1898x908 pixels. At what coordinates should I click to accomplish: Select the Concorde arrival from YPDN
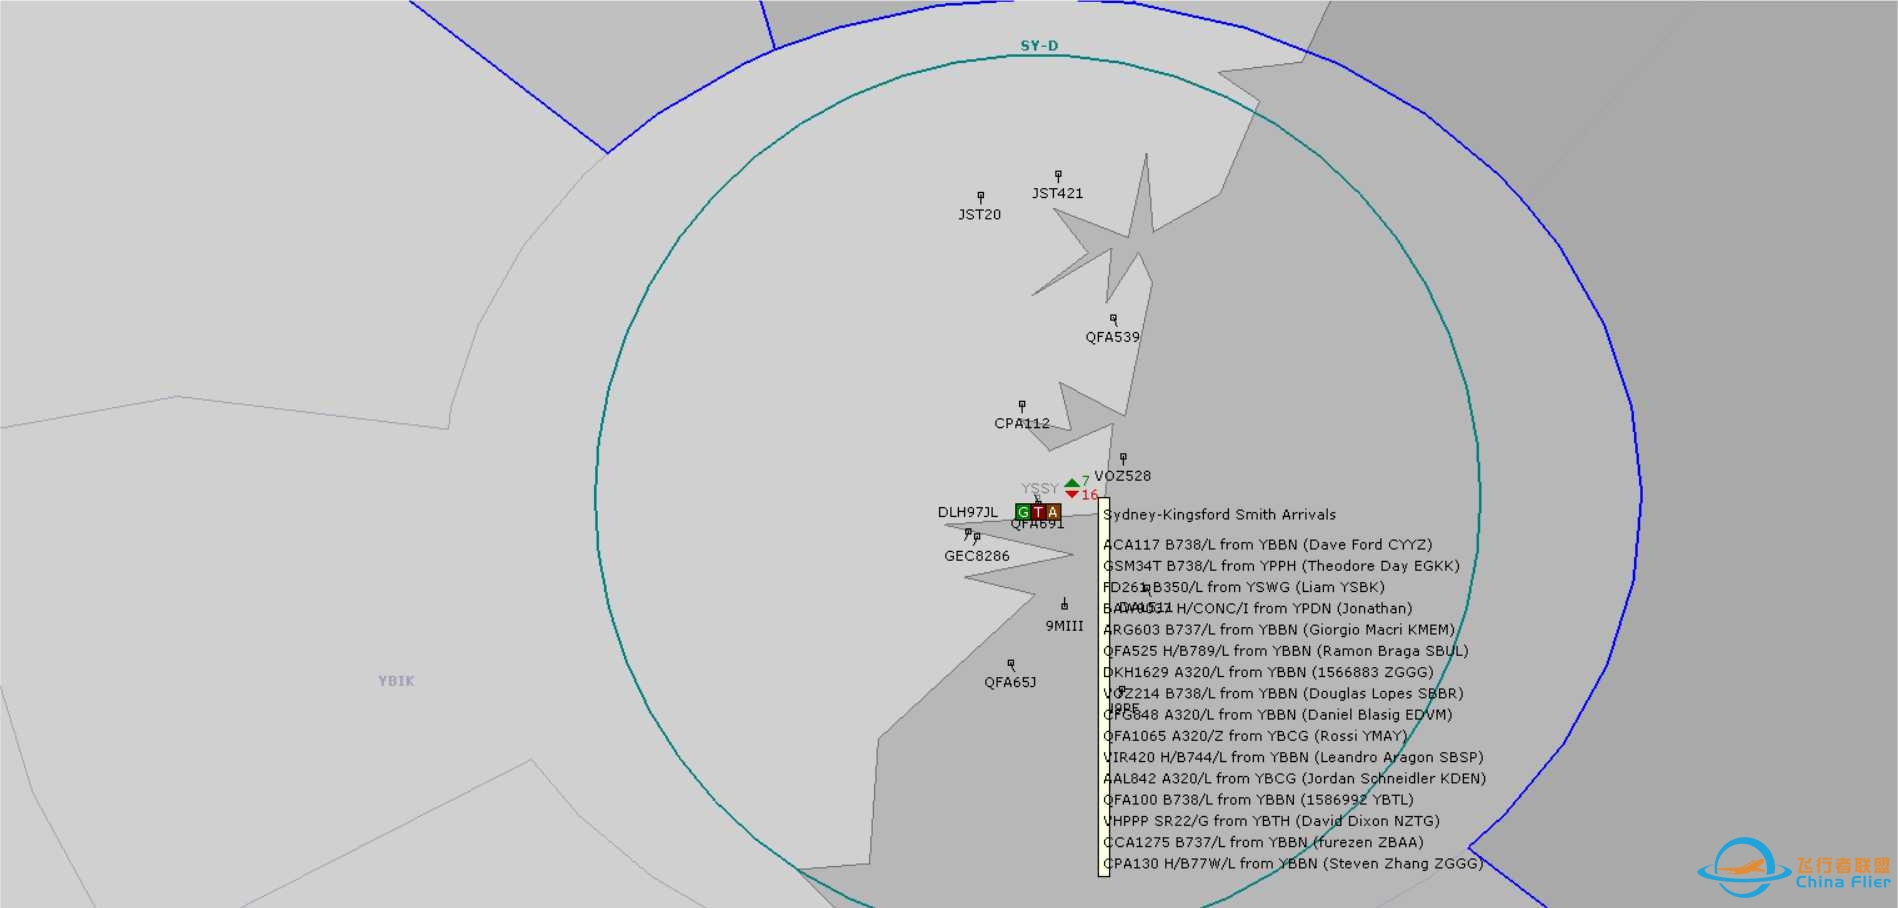tap(1257, 608)
